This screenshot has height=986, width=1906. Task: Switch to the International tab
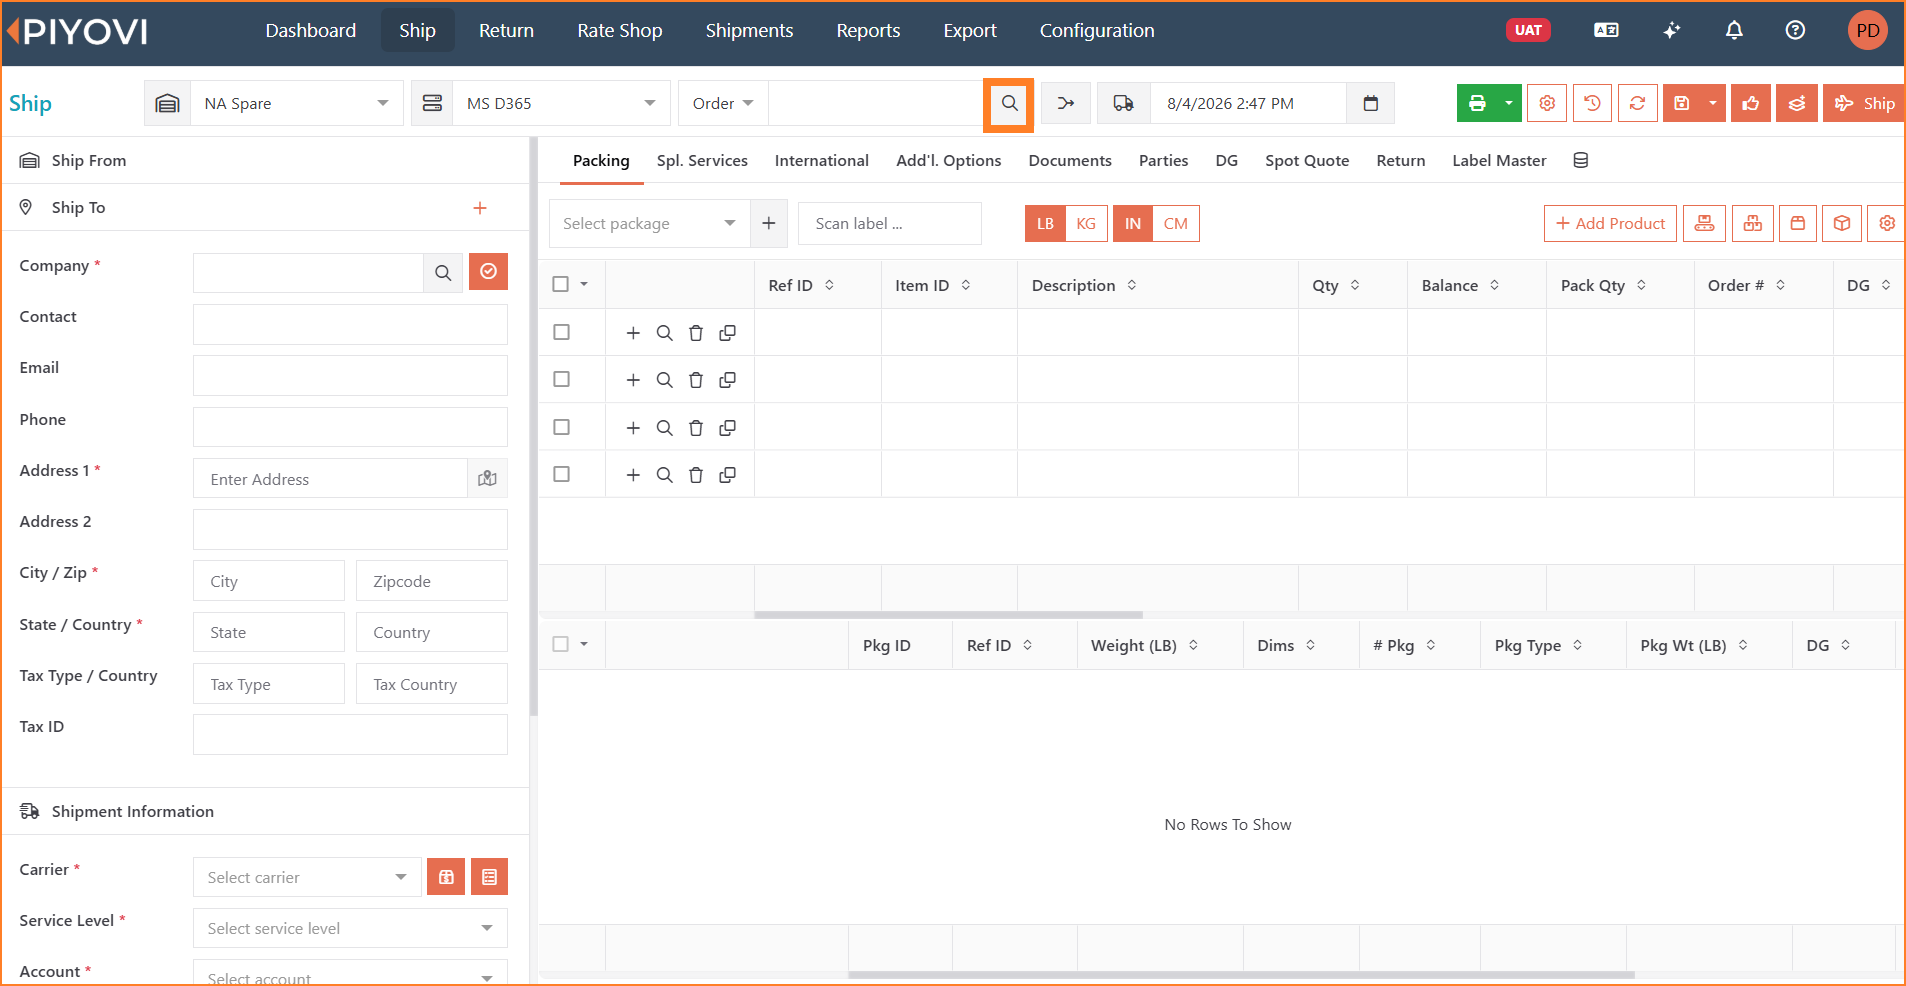pyautogui.click(x=822, y=161)
